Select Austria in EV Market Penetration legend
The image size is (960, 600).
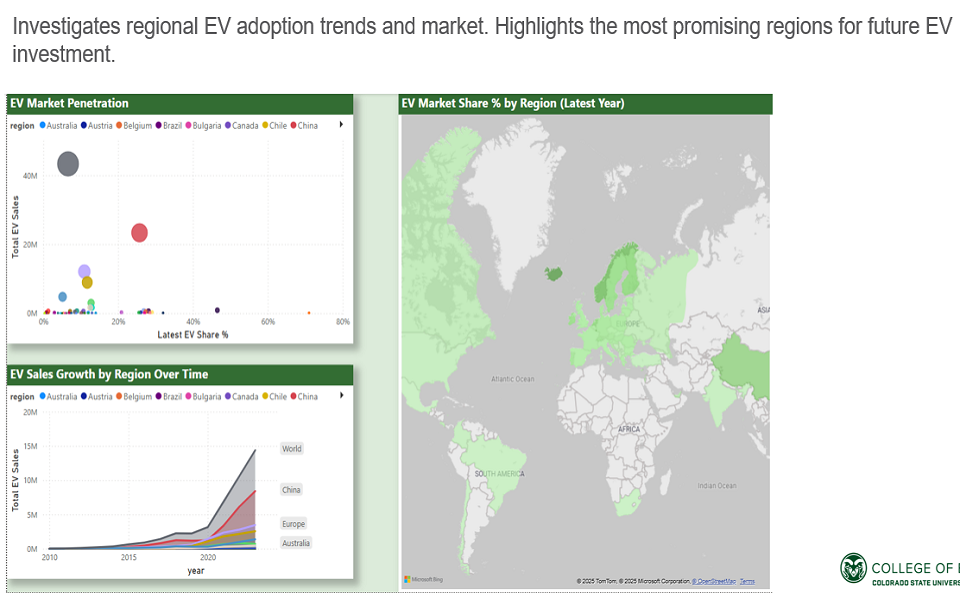coord(96,126)
